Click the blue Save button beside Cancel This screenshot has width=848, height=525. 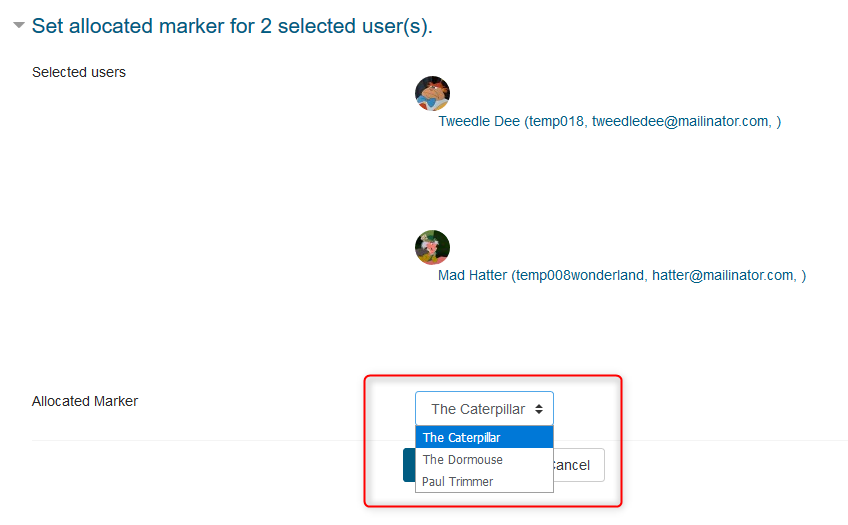(408, 465)
